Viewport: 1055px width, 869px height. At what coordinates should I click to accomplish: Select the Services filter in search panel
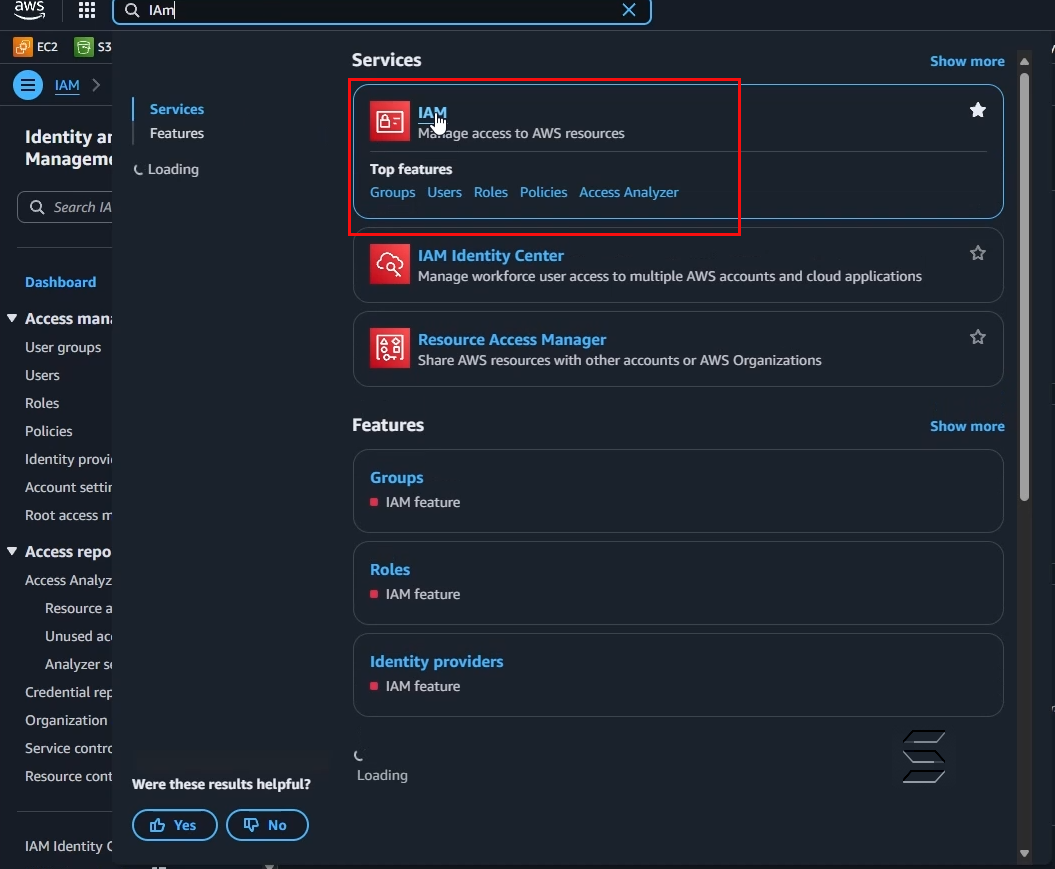click(176, 109)
